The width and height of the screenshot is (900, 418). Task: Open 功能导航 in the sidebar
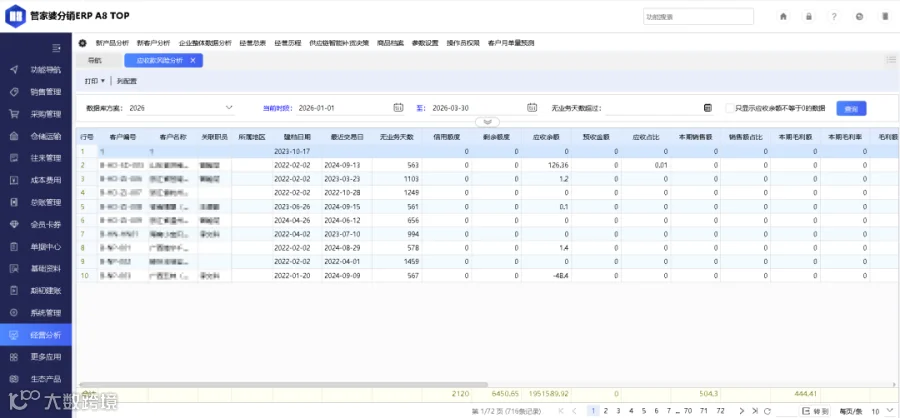(36, 70)
